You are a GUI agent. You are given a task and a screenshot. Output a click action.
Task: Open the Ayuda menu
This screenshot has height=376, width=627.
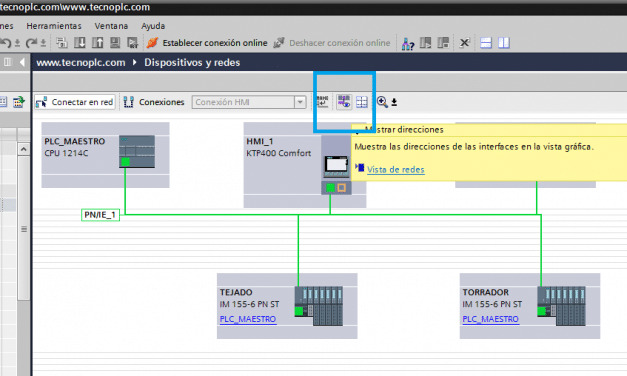(153, 26)
